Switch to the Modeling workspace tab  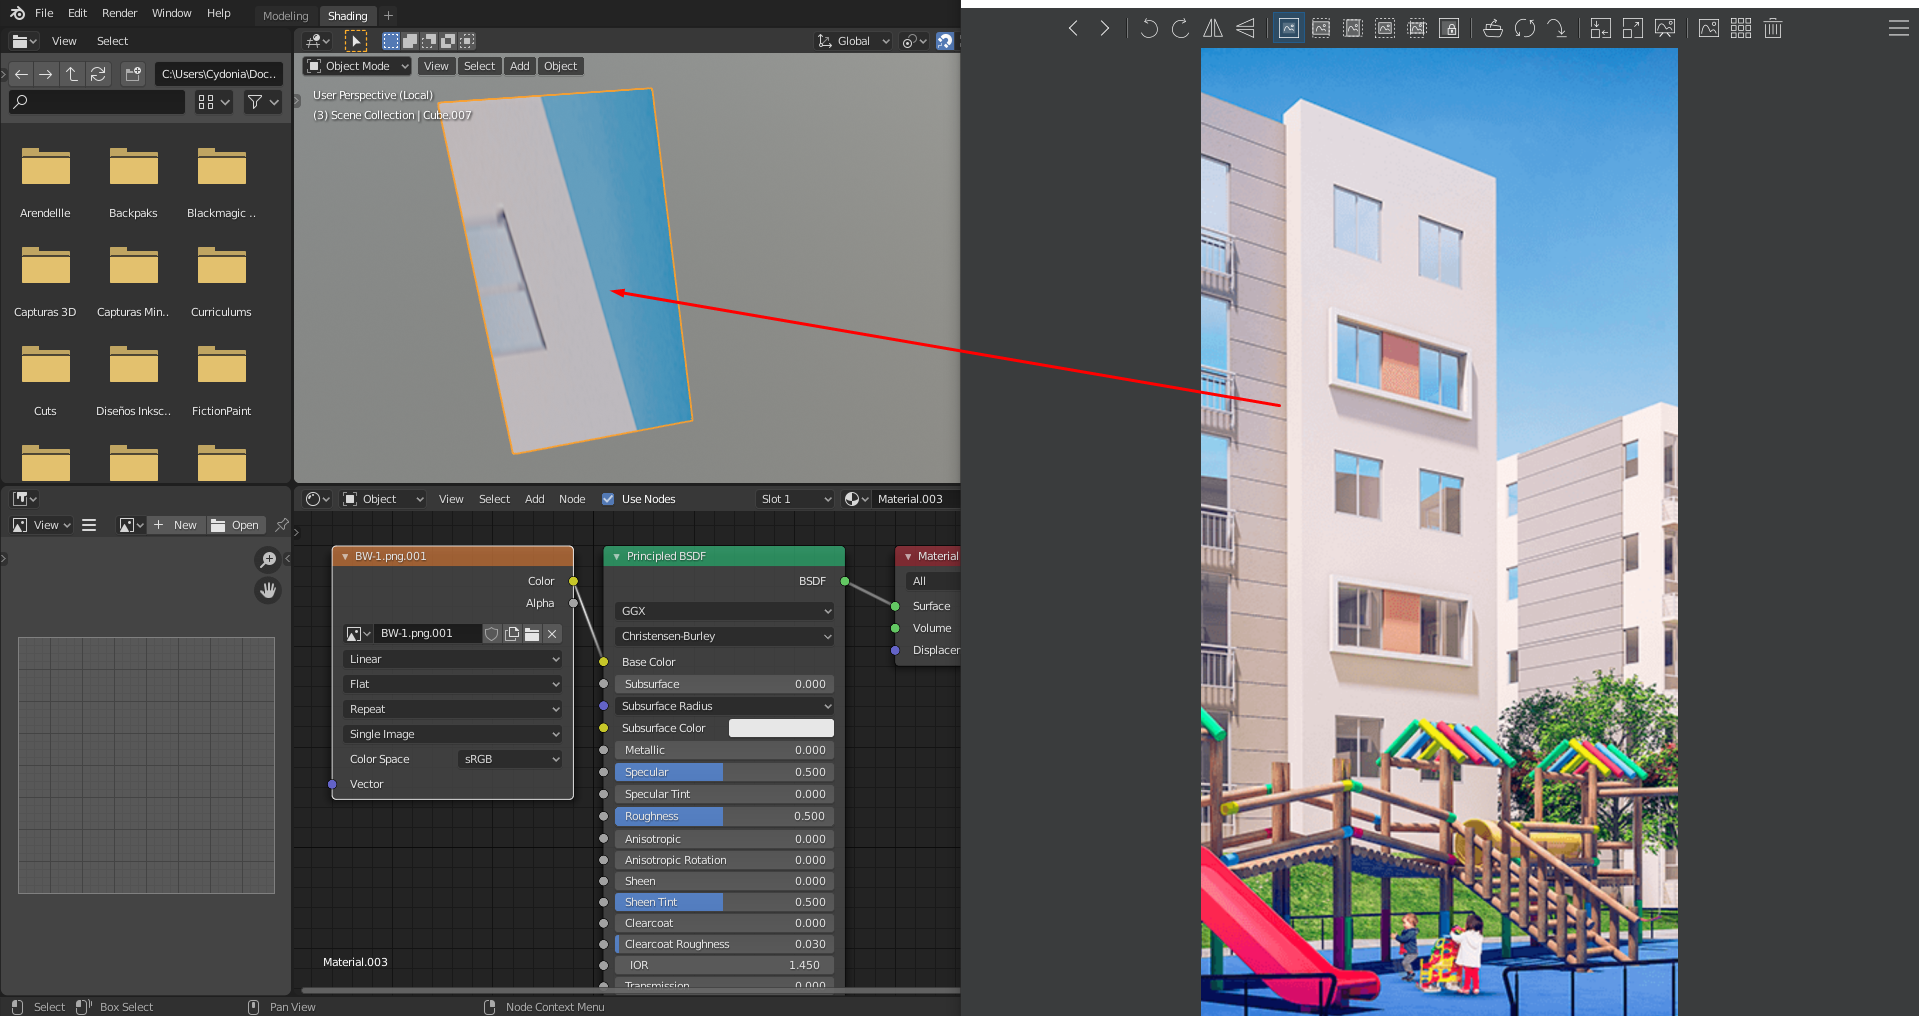[286, 16]
